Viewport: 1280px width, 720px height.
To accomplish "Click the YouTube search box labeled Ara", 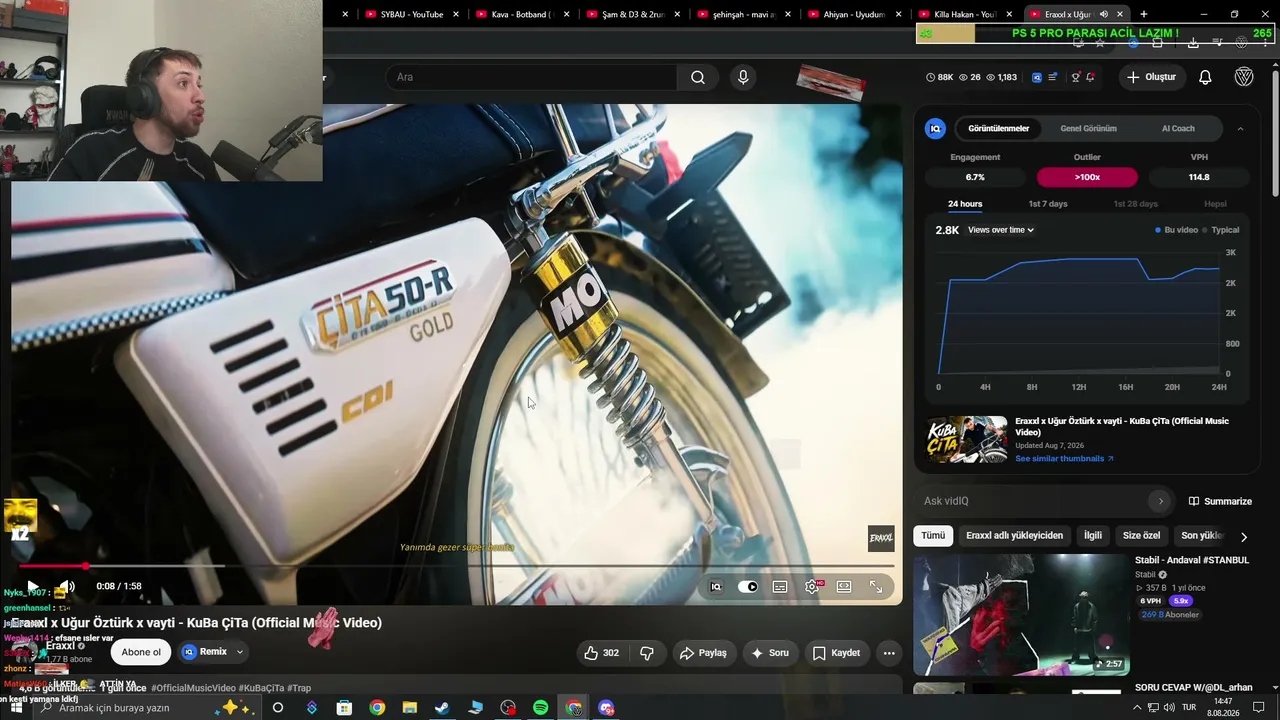I will [x=531, y=77].
